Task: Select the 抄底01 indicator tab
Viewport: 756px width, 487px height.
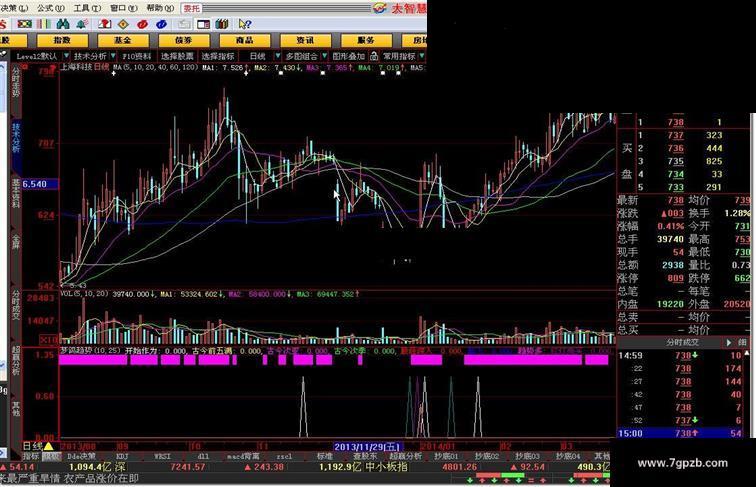Action: click(x=446, y=456)
